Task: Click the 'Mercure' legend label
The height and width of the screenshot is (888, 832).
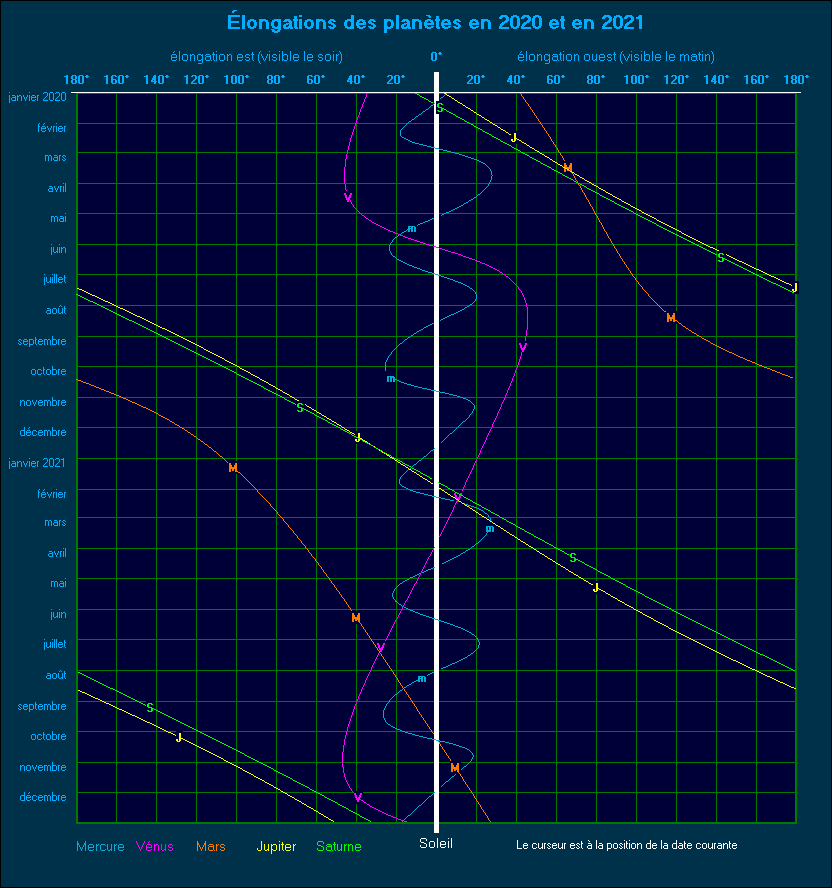Action: click(100, 846)
